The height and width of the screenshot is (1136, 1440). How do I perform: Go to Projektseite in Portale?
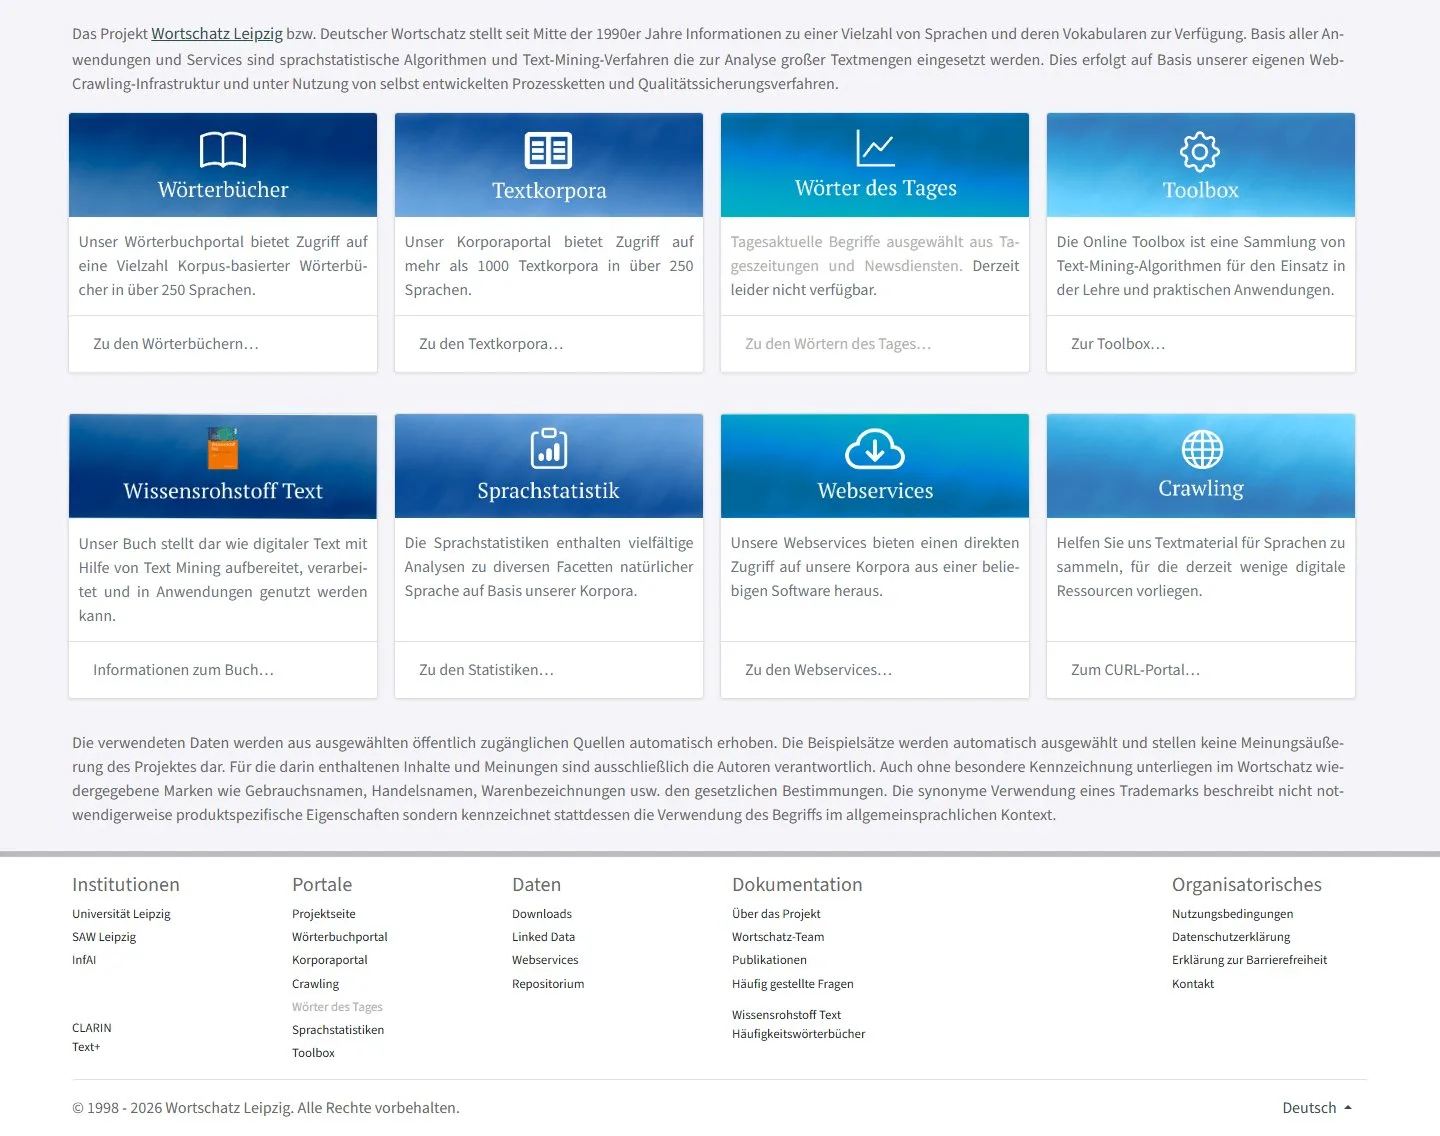click(324, 914)
